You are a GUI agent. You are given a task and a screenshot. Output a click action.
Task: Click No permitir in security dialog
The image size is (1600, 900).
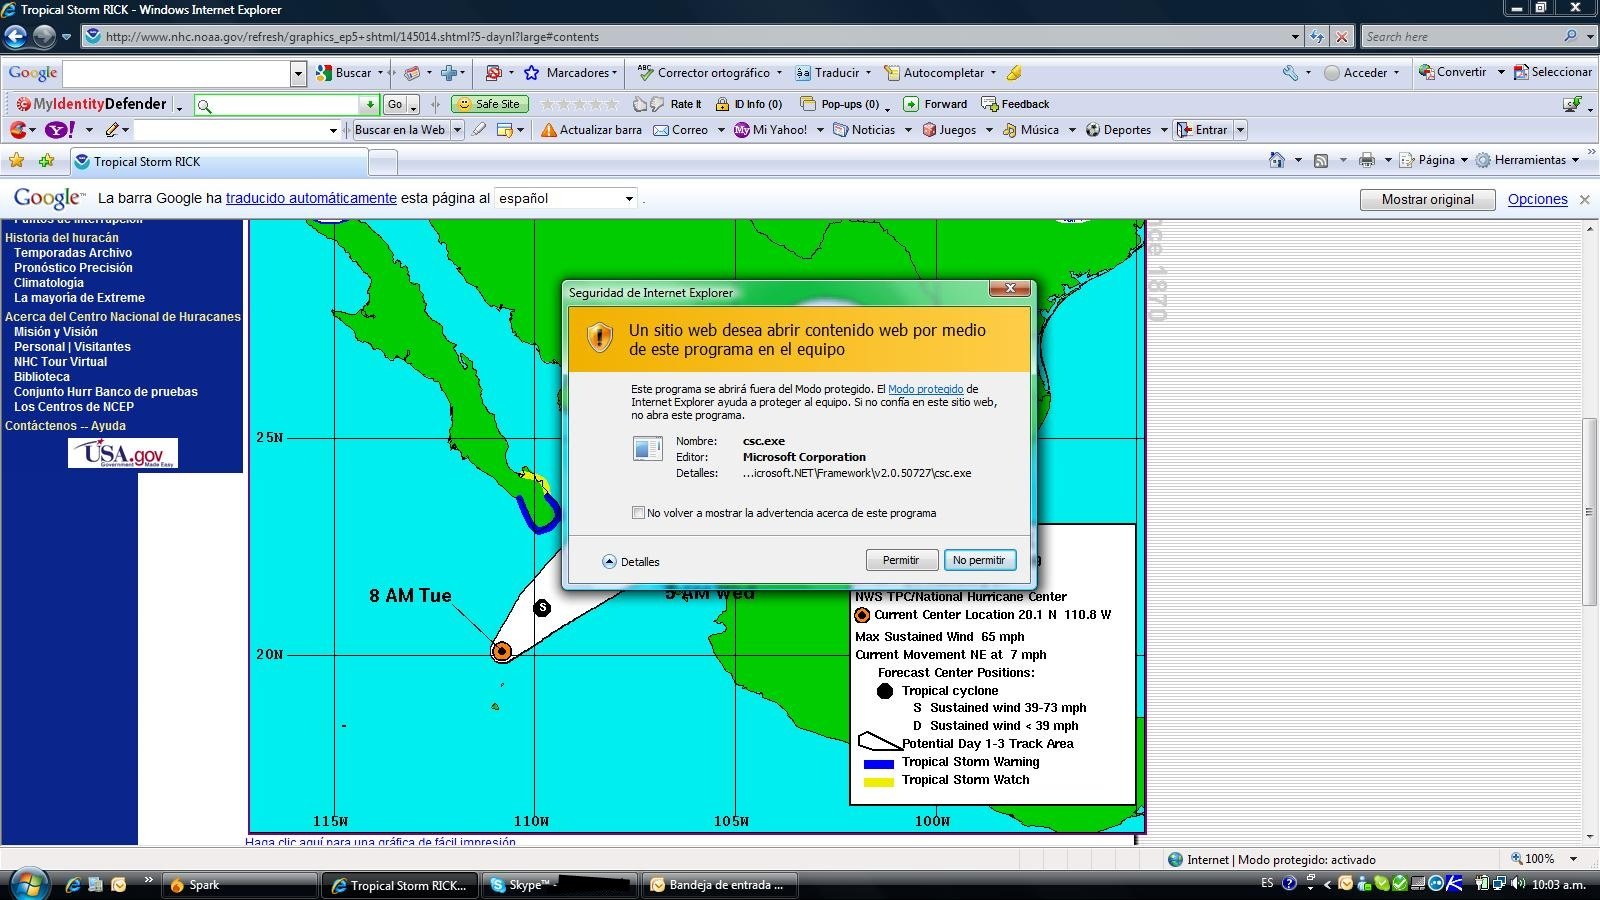click(x=979, y=560)
